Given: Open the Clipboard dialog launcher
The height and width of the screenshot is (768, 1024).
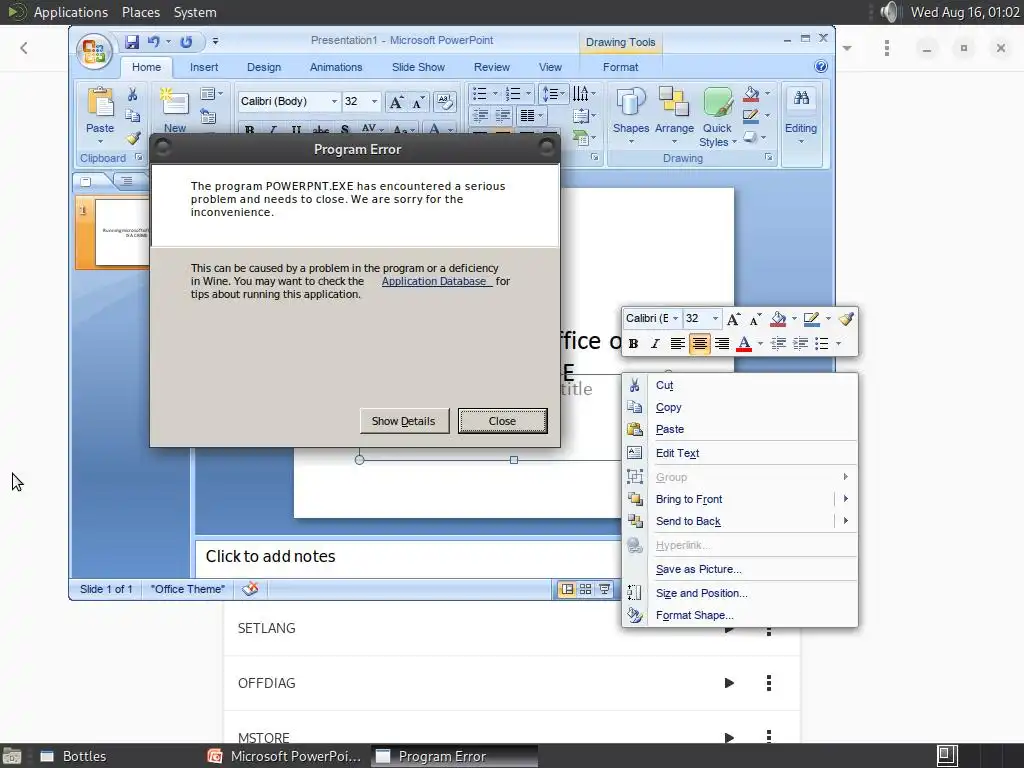Looking at the screenshot, I should click(138, 157).
